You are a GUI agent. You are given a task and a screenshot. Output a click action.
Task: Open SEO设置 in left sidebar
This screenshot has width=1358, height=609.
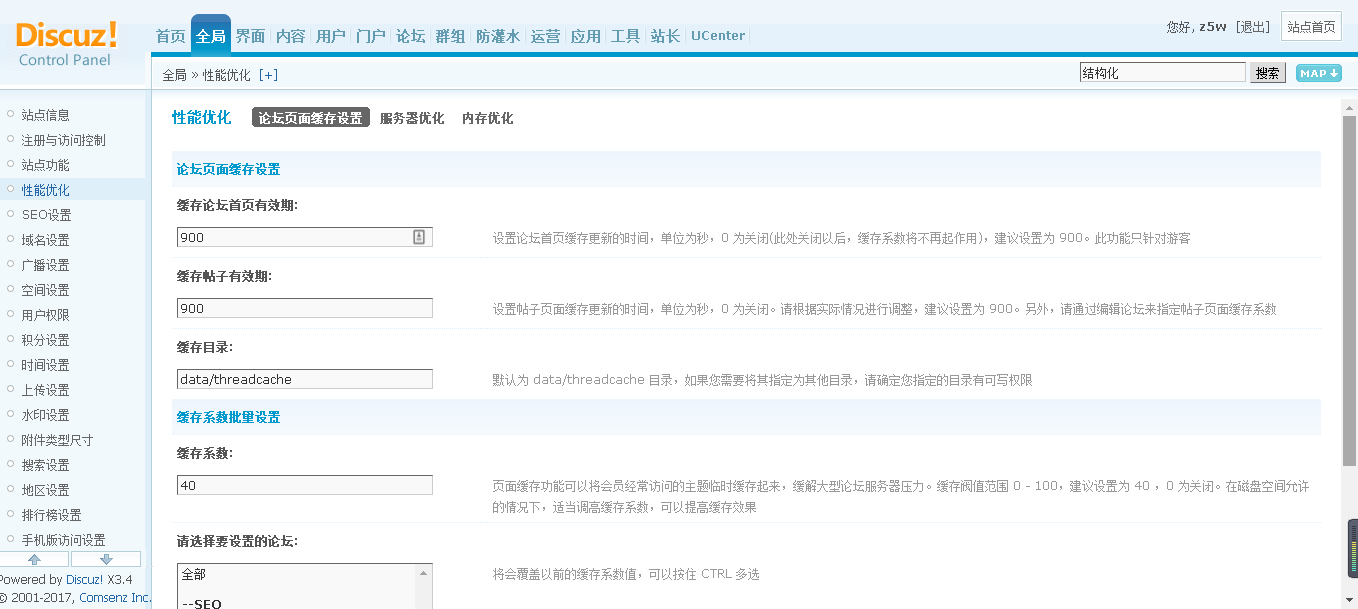coord(46,215)
